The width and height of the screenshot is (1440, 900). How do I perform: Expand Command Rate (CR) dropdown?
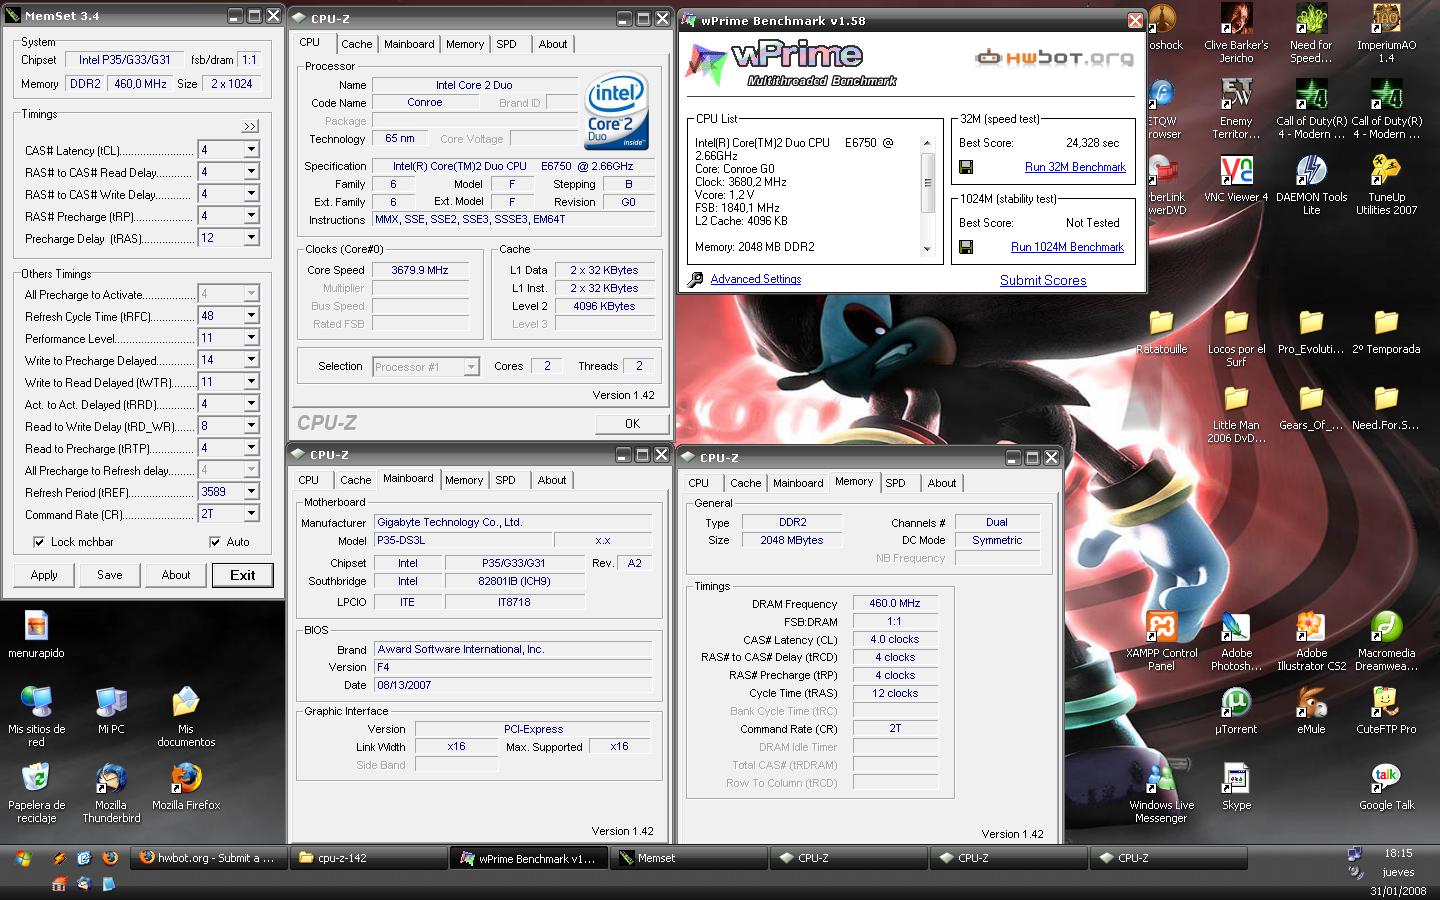pos(251,514)
